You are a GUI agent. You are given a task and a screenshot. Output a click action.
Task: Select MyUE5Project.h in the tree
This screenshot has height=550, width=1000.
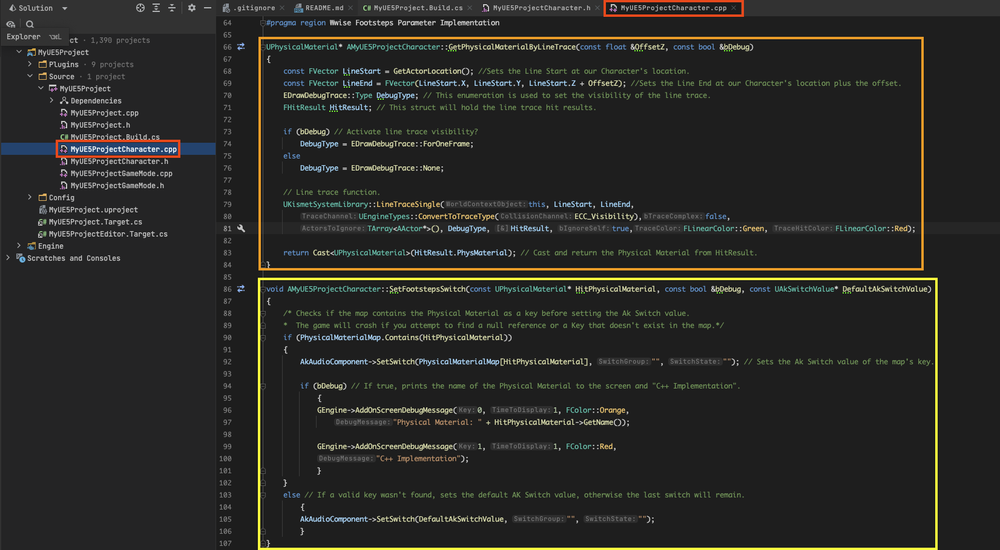point(100,125)
